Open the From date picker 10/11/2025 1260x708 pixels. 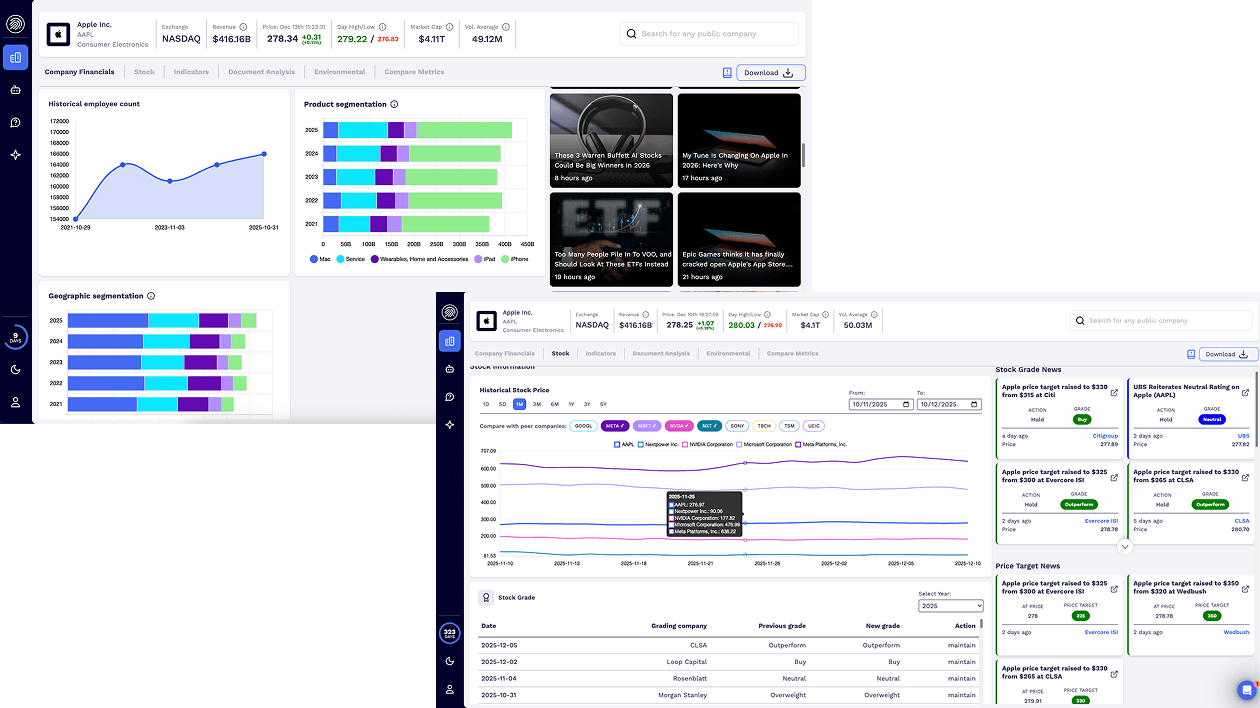881,404
